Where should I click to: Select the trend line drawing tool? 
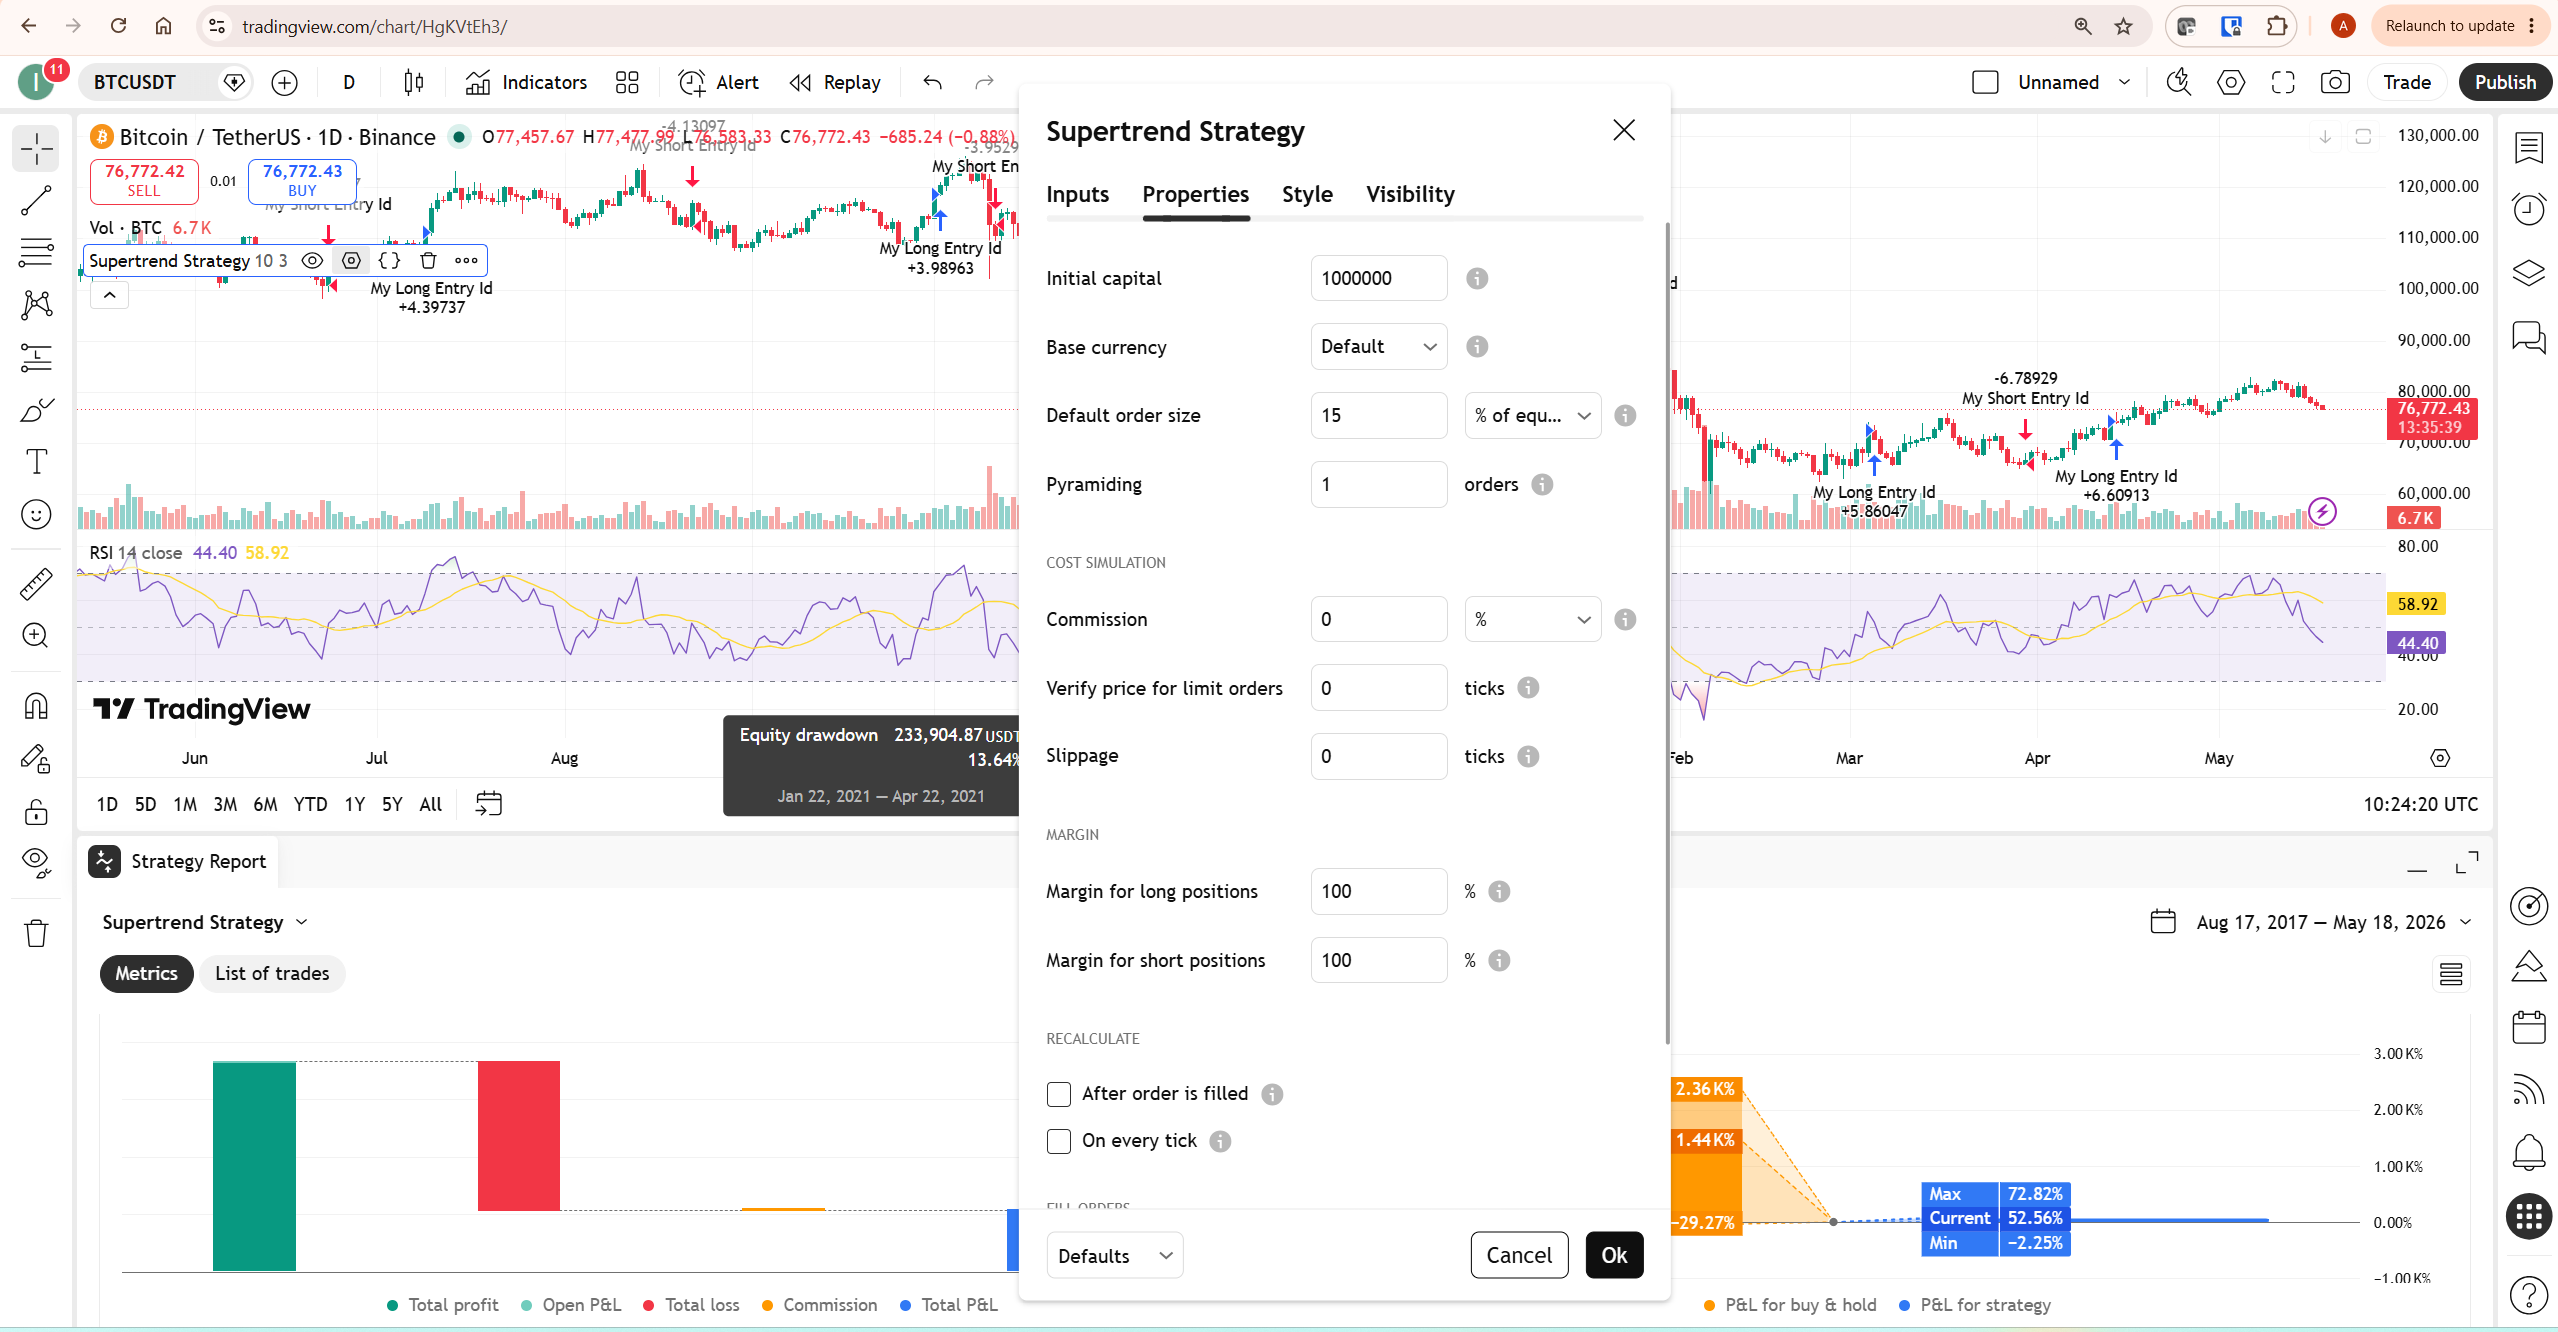click(37, 201)
